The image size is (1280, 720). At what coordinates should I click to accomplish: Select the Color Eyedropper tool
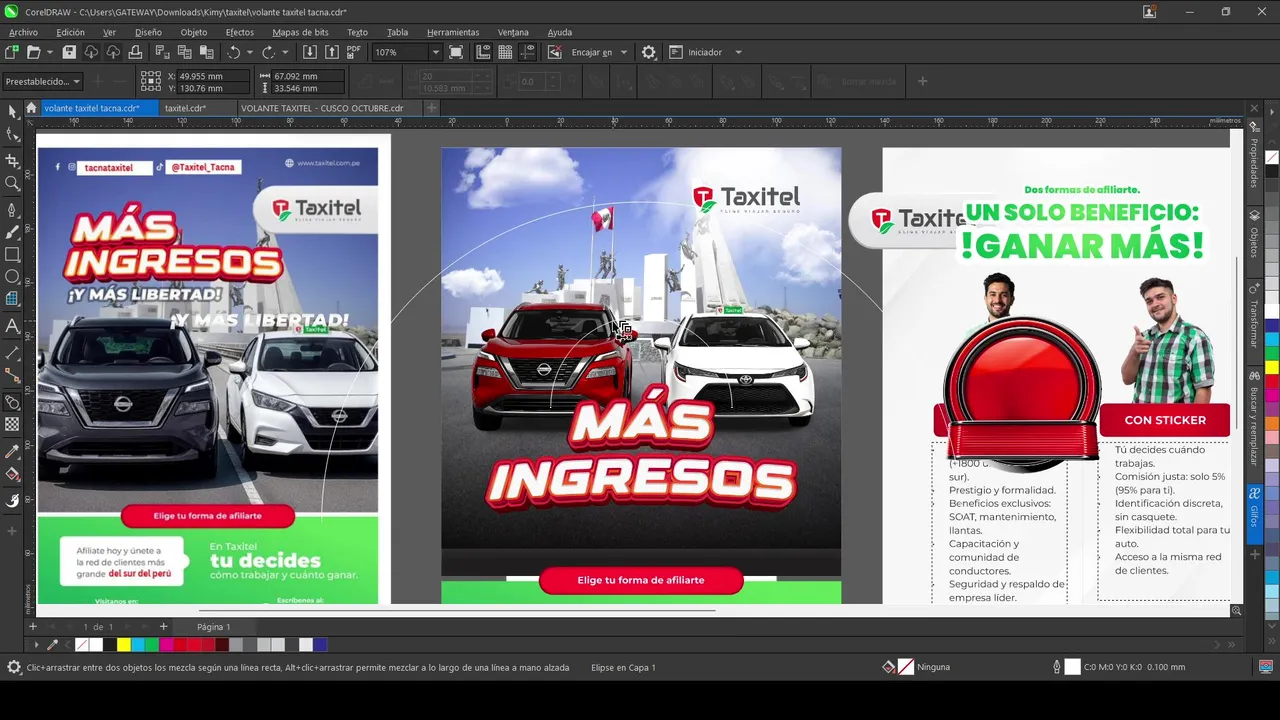12,451
